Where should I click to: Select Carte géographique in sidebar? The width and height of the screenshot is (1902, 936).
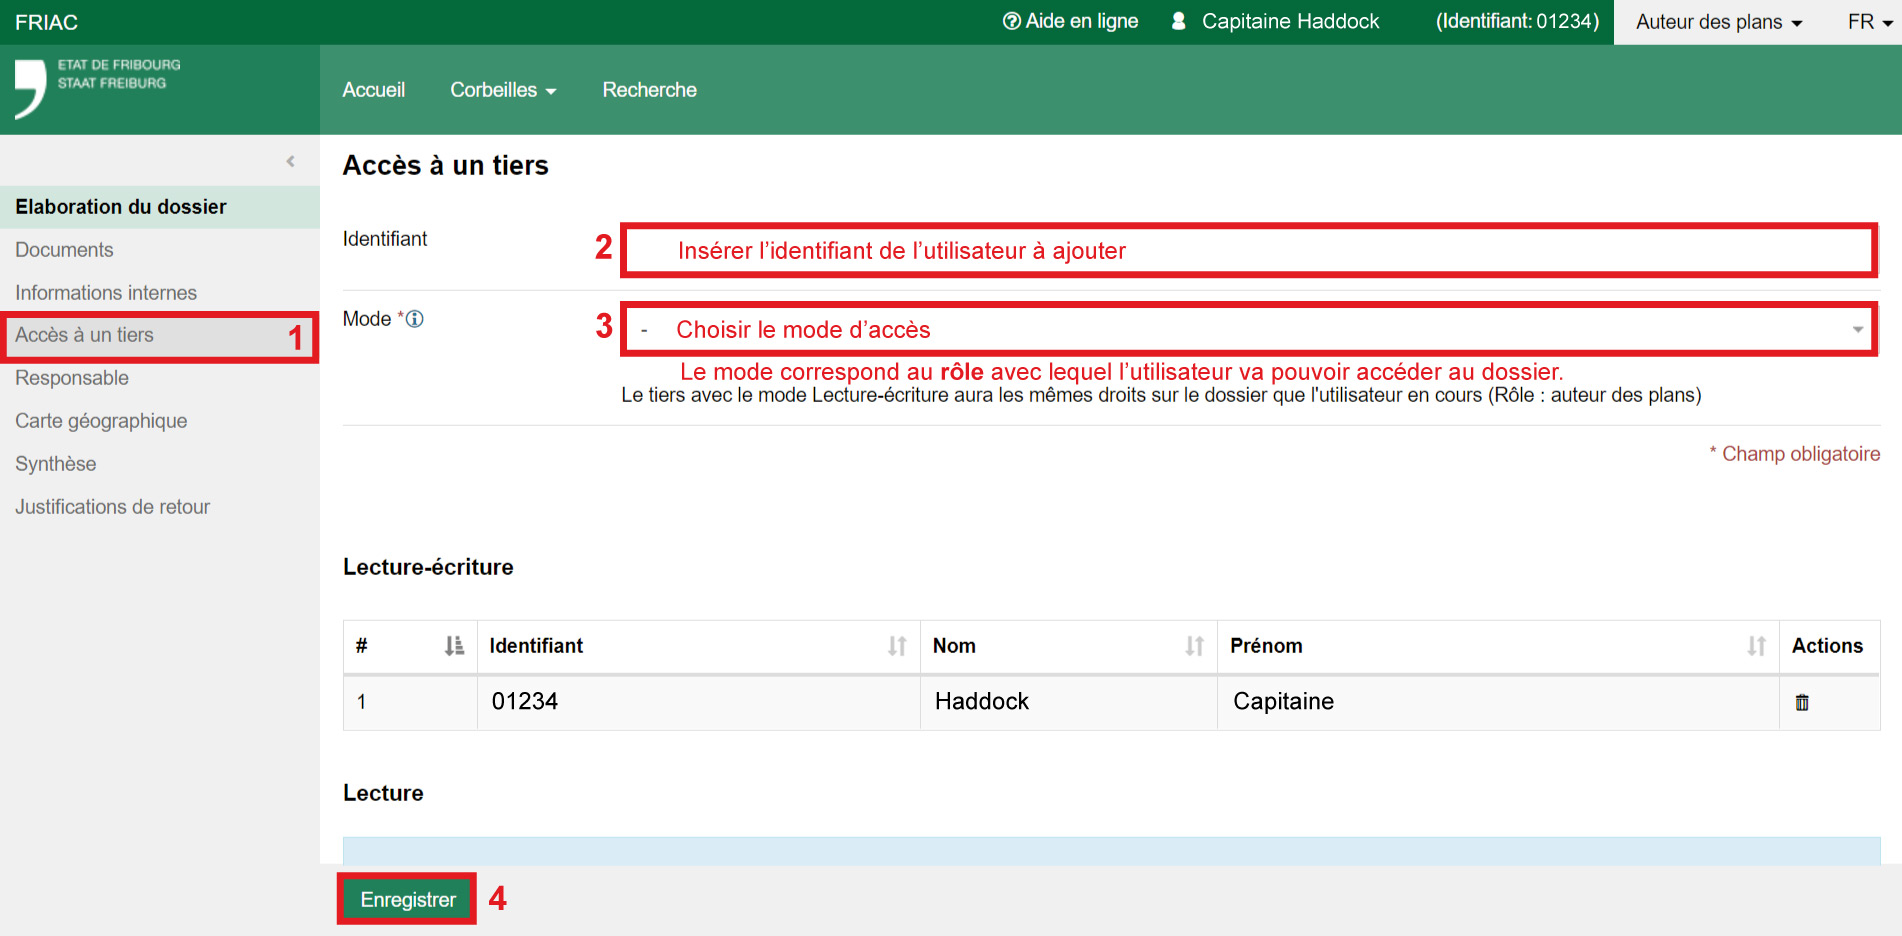pyautogui.click(x=101, y=421)
